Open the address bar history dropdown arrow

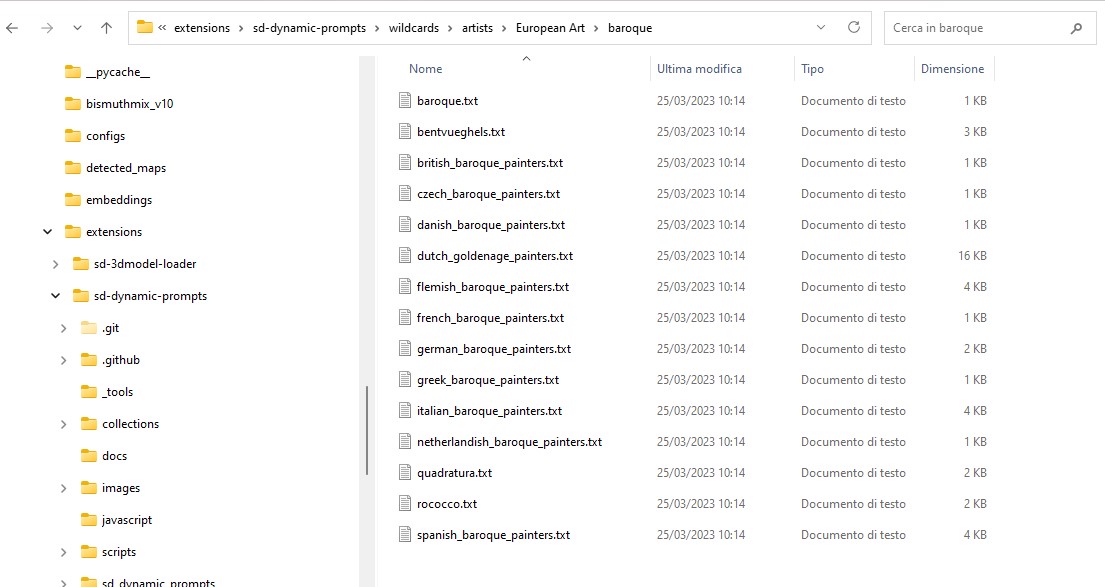pyautogui.click(x=820, y=27)
